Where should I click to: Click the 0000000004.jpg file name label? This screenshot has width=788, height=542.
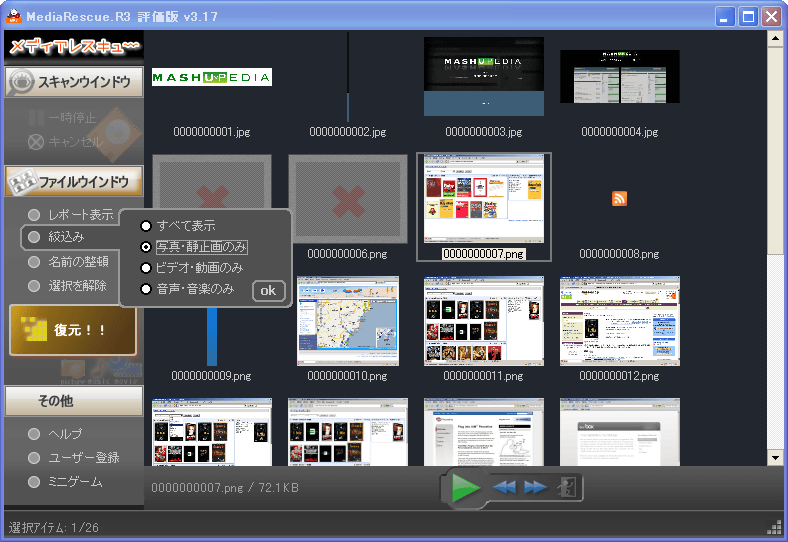point(620,132)
